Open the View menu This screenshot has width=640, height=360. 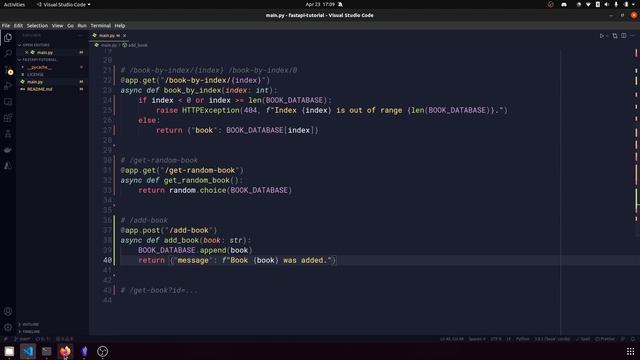point(57,26)
